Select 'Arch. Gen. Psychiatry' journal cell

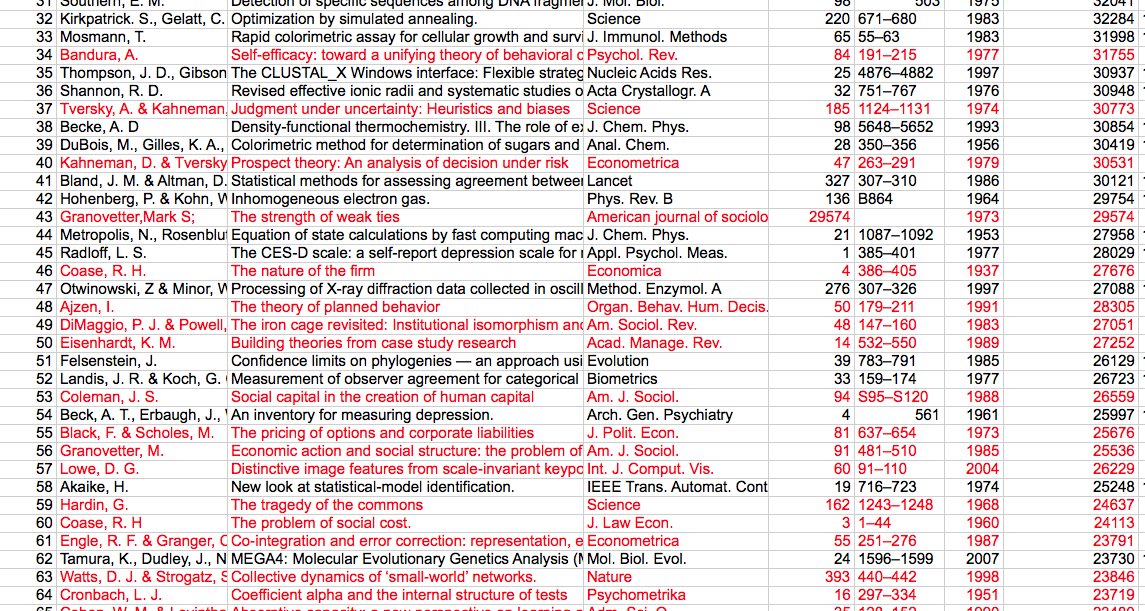676,415
